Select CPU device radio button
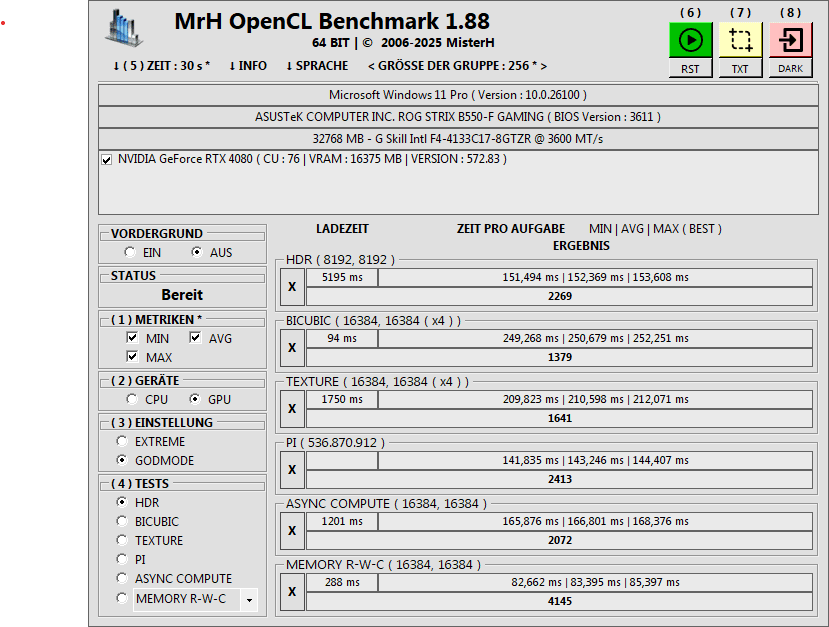This screenshot has height=627, width=829. [x=132, y=399]
